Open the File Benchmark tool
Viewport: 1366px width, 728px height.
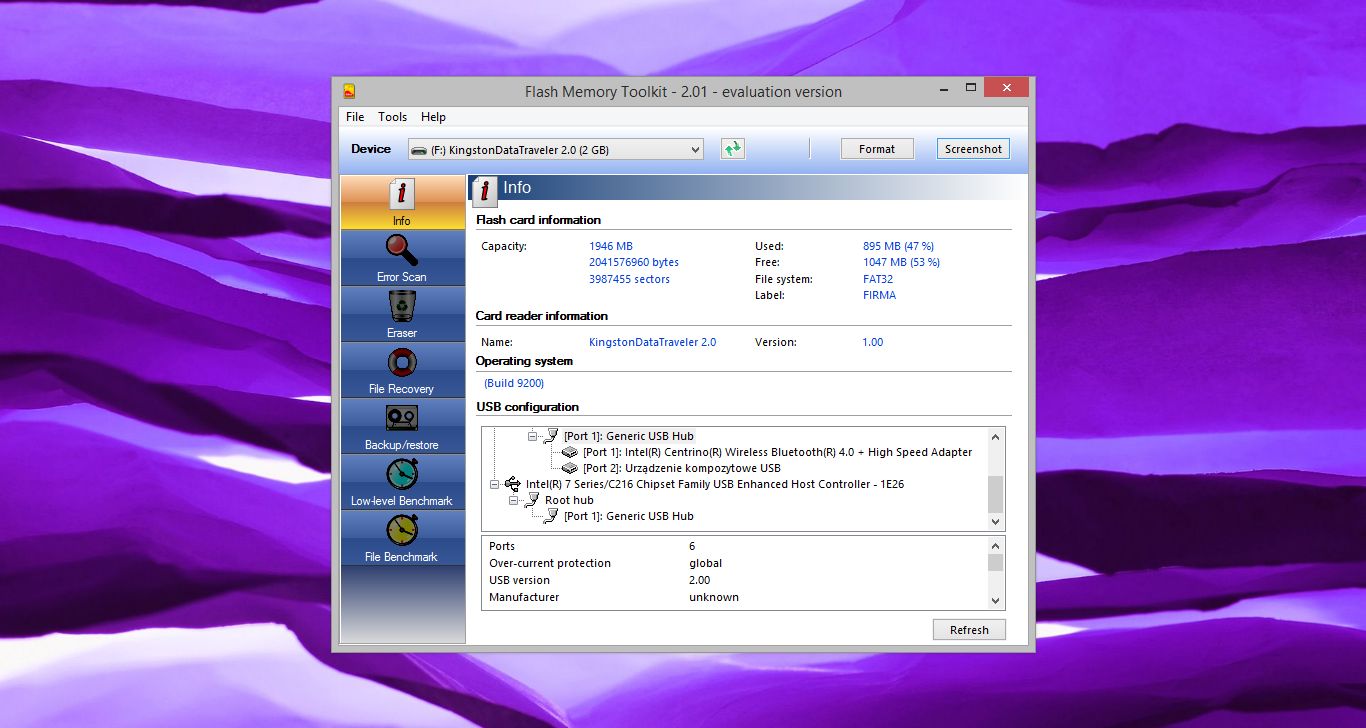(401, 537)
